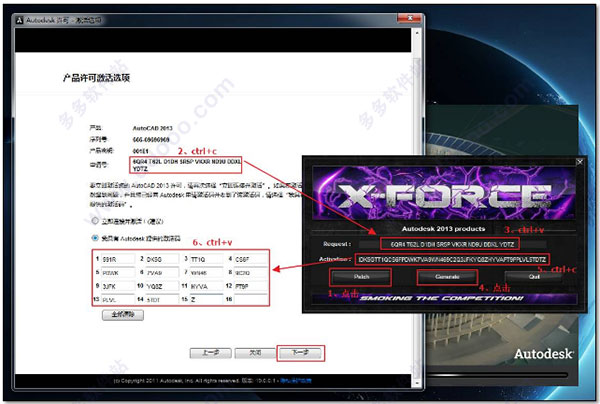This screenshot has height=404, width=600.
Task: Close the Autodesk licensing window
Action: click(x=410, y=18)
